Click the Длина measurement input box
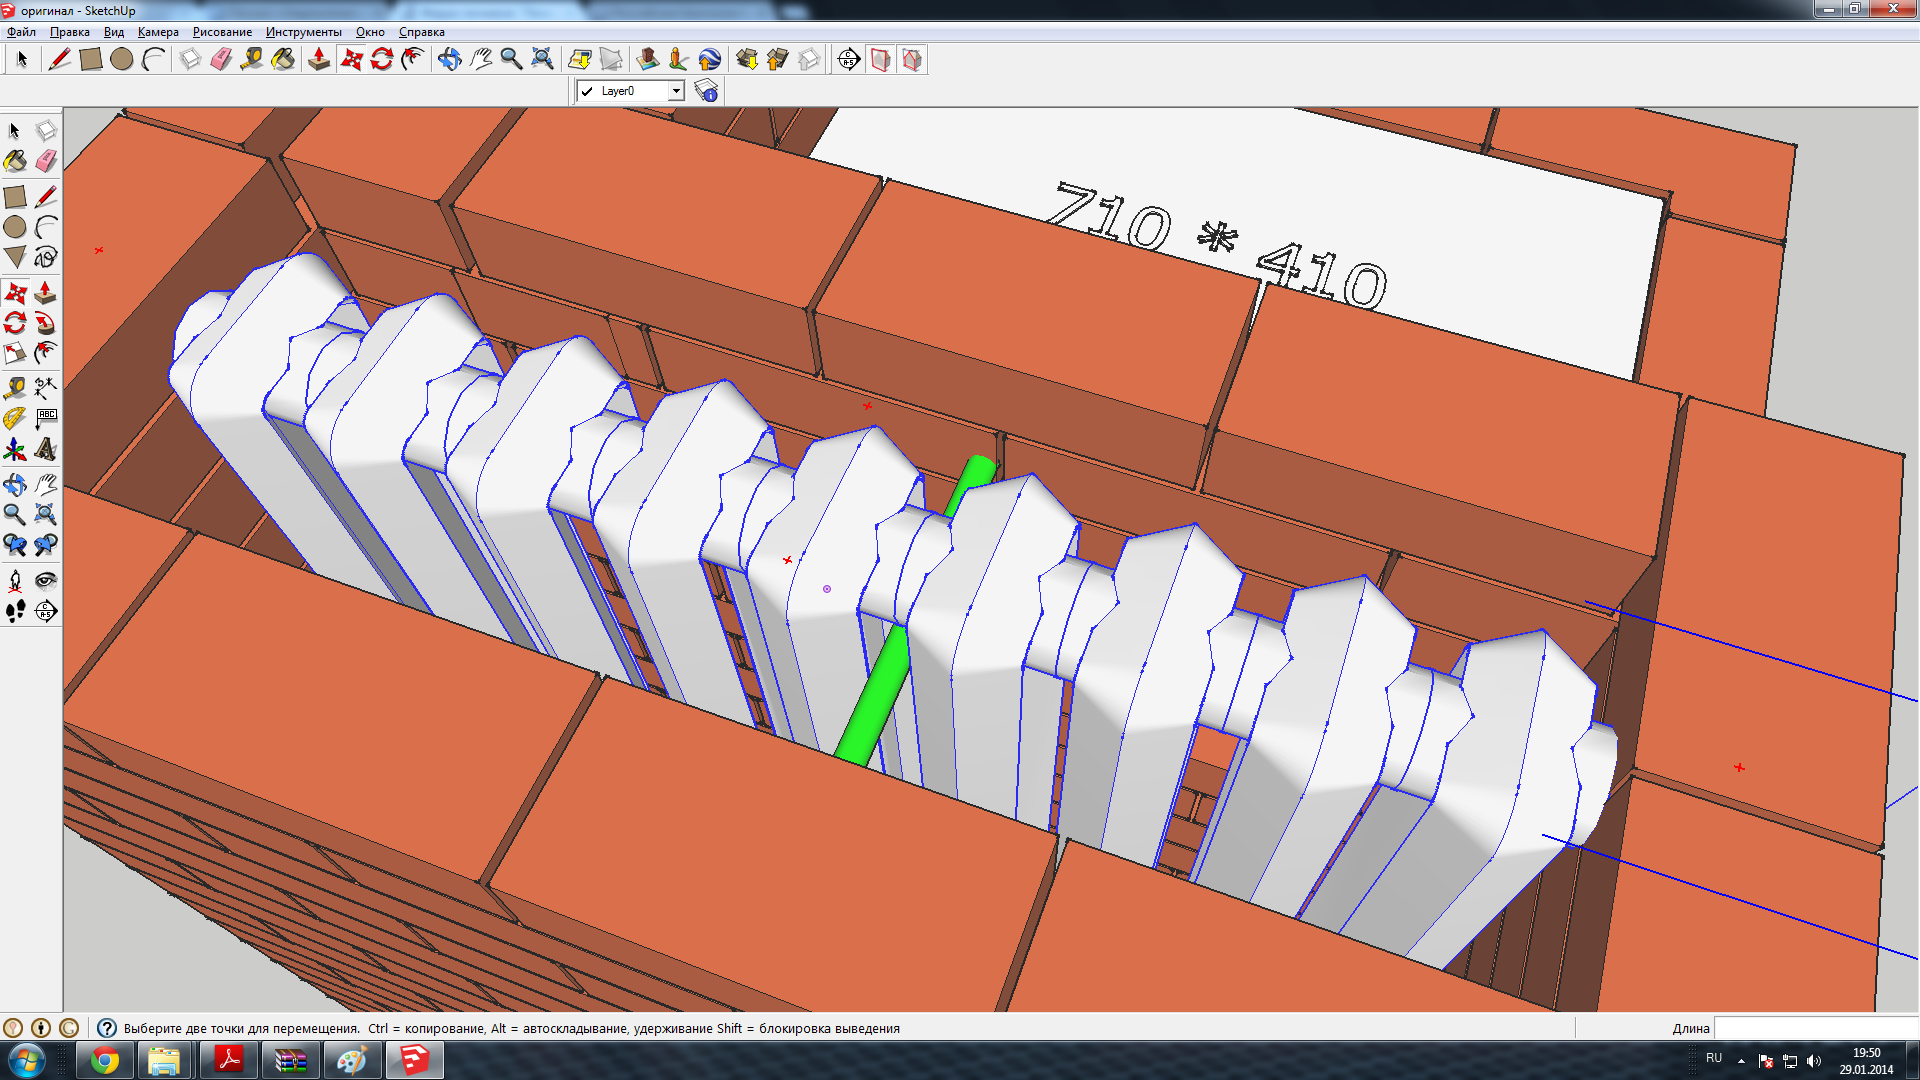Image resolution: width=1920 pixels, height=1080 pixels. (x=1815, y=1028)
